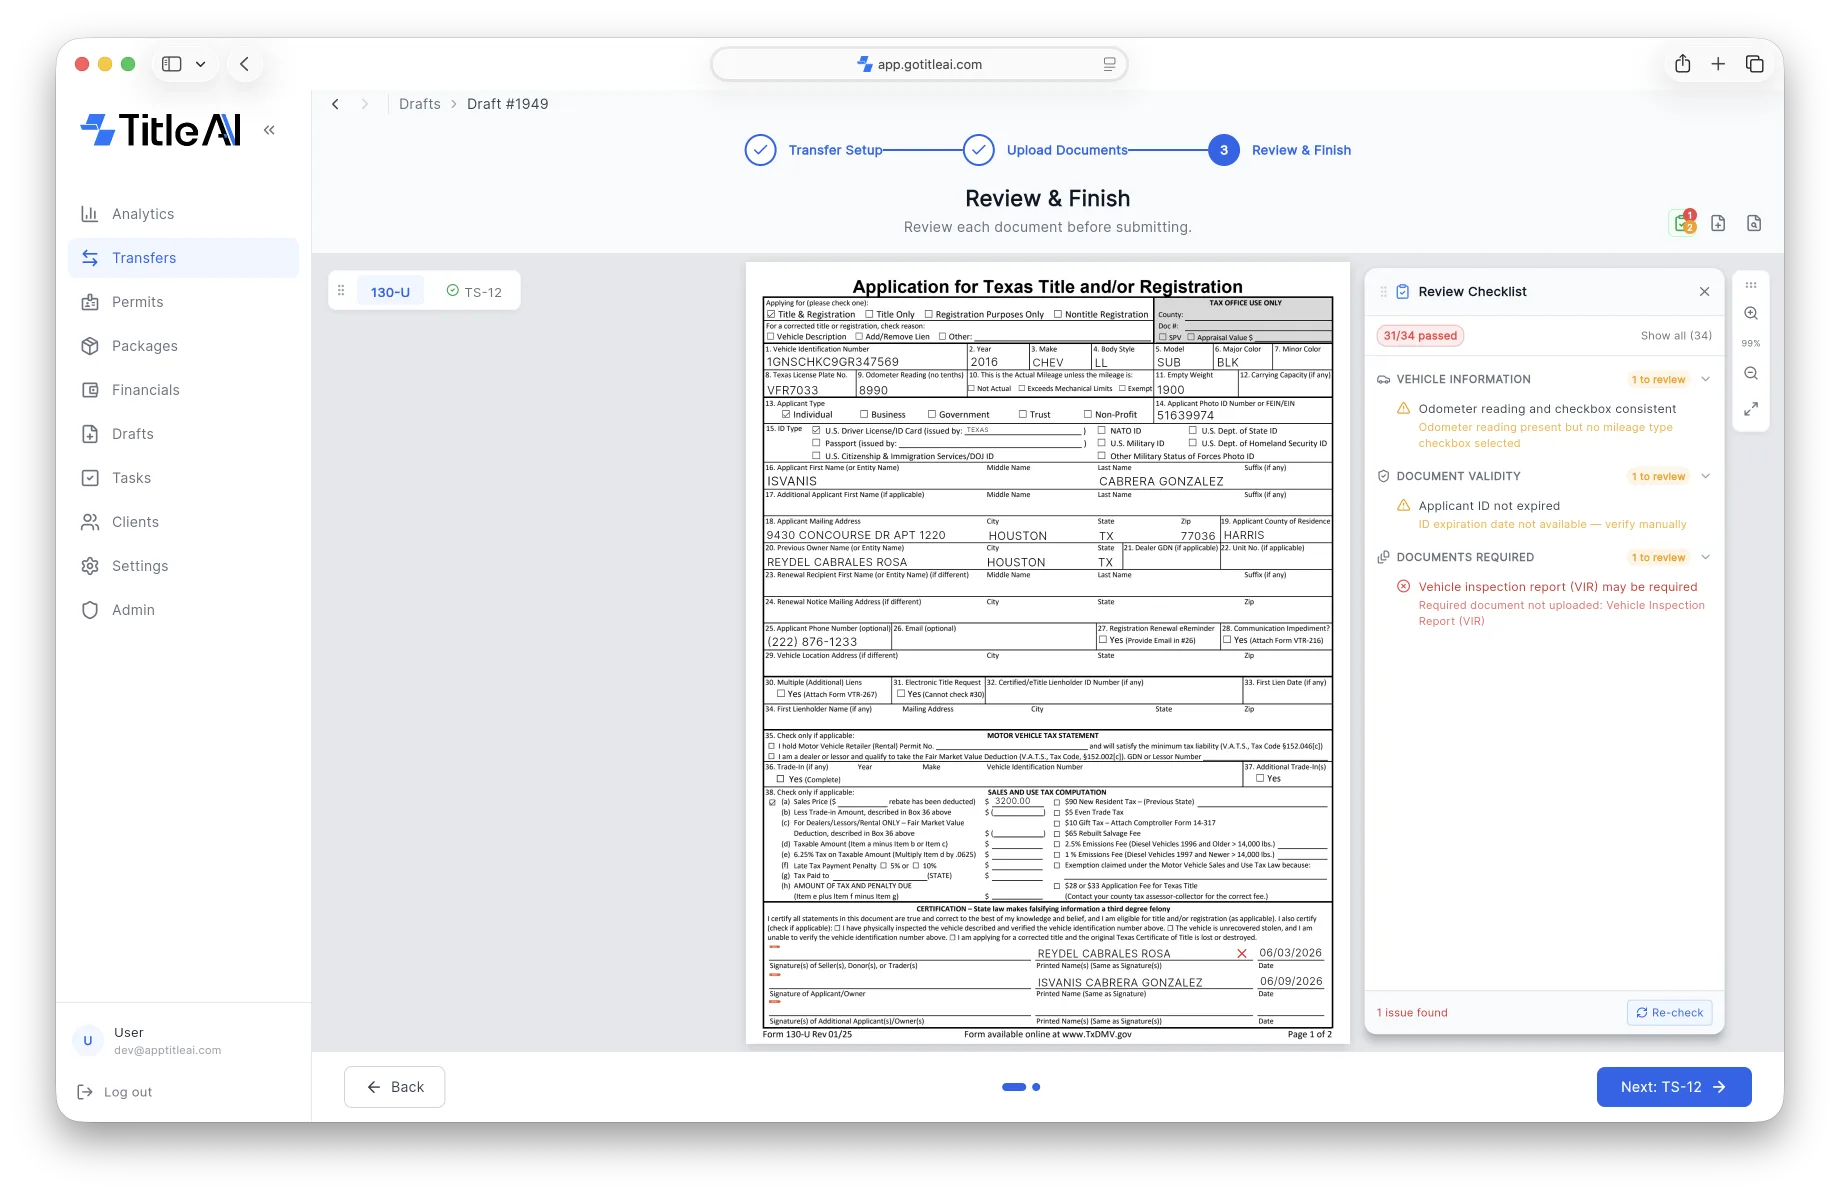Viewport: 1840px width, 1196px height.
Task: Check Registration Purposes Only box
Action: click(x=929, y=314)
